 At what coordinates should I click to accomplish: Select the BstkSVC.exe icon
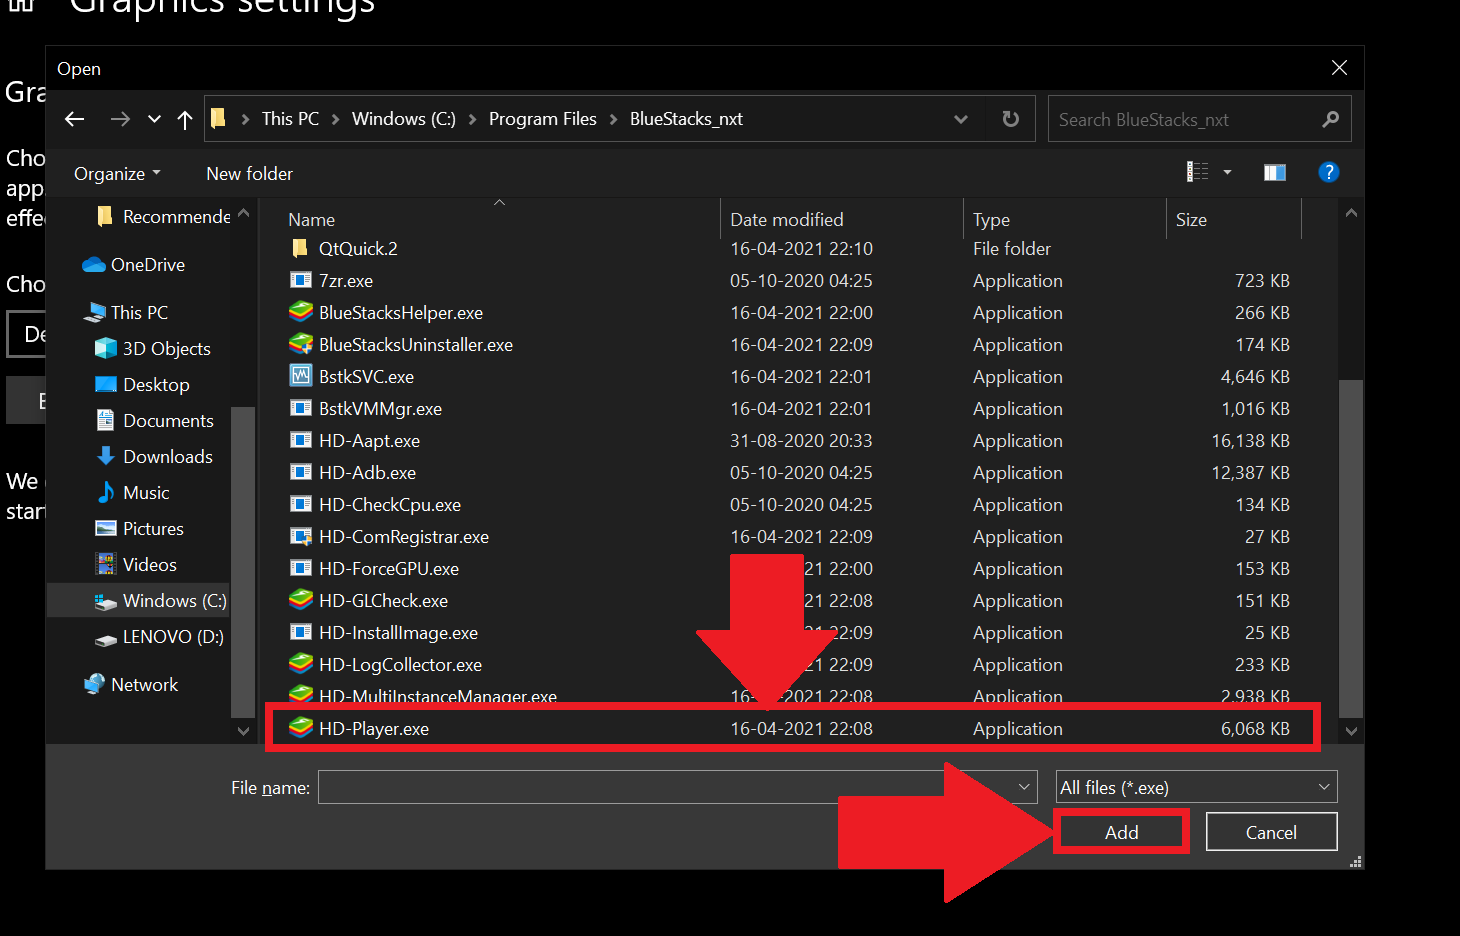pyautogui.click(x=300, y=376)
